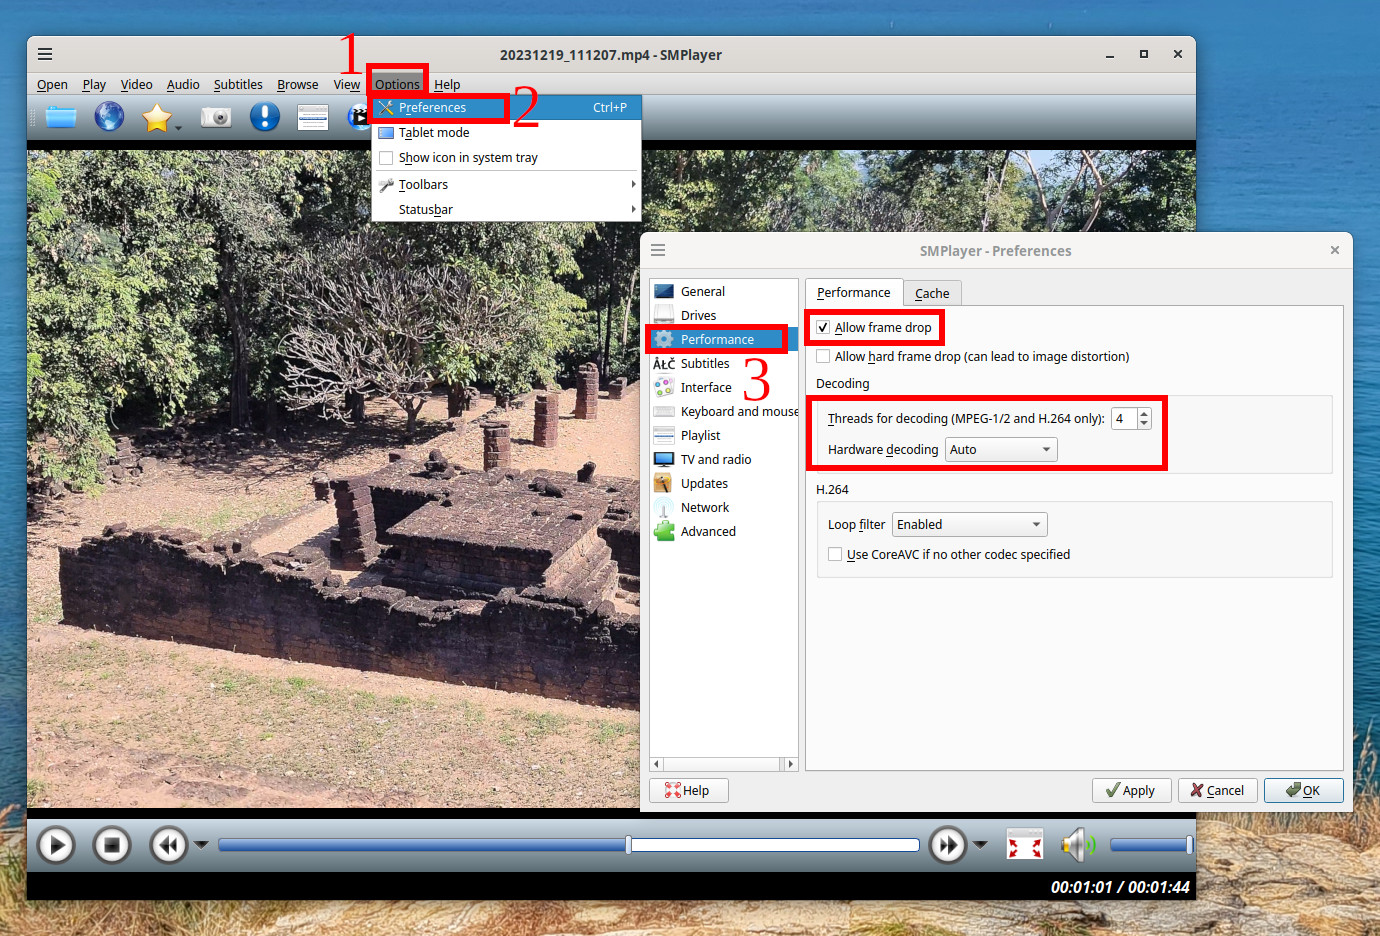Screen dimensions: 1380x936
Task: Mute audio with speaker icon
Action: pyautogui.click(x=1076, y=846)
